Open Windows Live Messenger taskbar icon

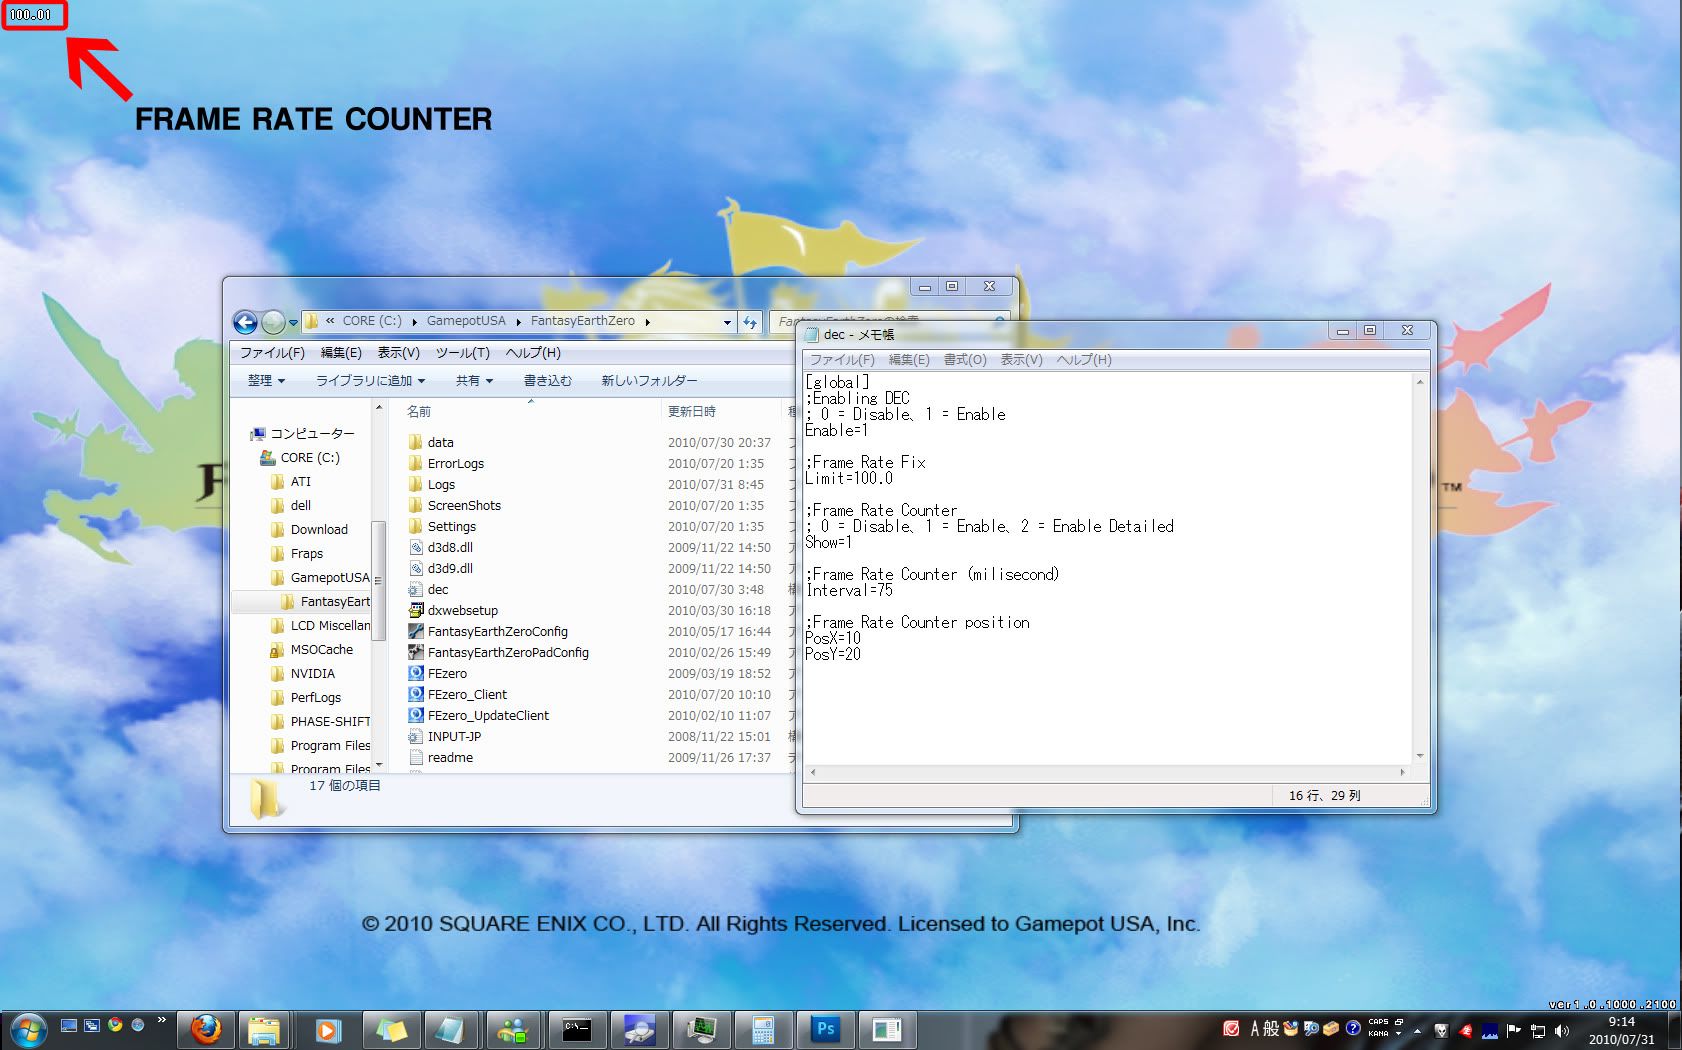[x=514, y=1029]
